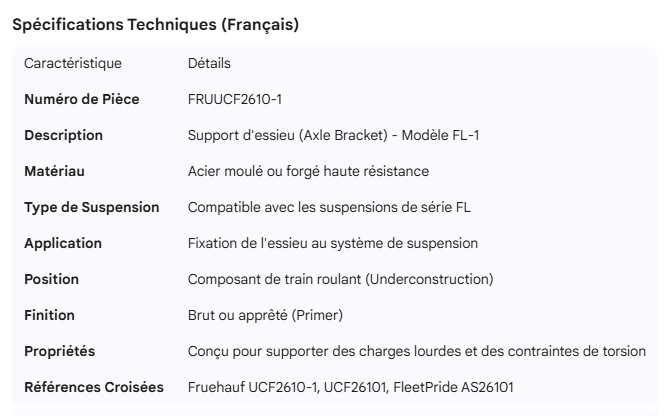Click the 'Spécifications Techniques (Français)' heading
Screen dimensions: 667x416
click(154, 26)
